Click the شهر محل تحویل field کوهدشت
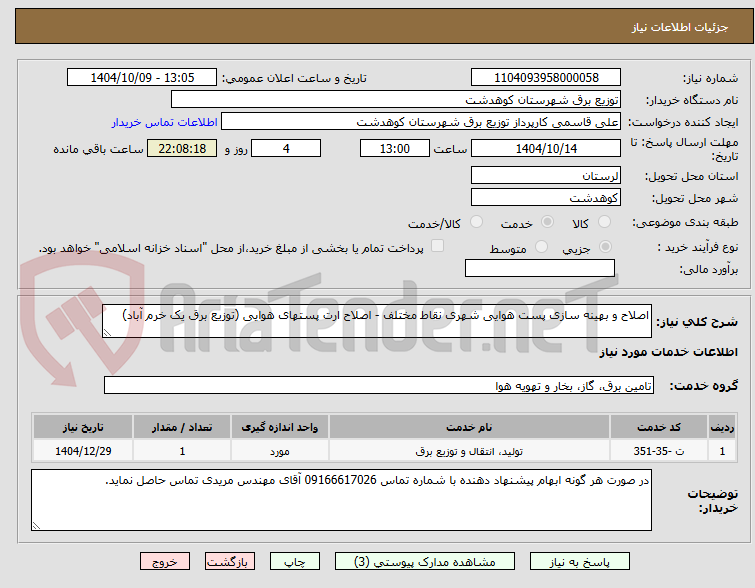 coord(546,197)
